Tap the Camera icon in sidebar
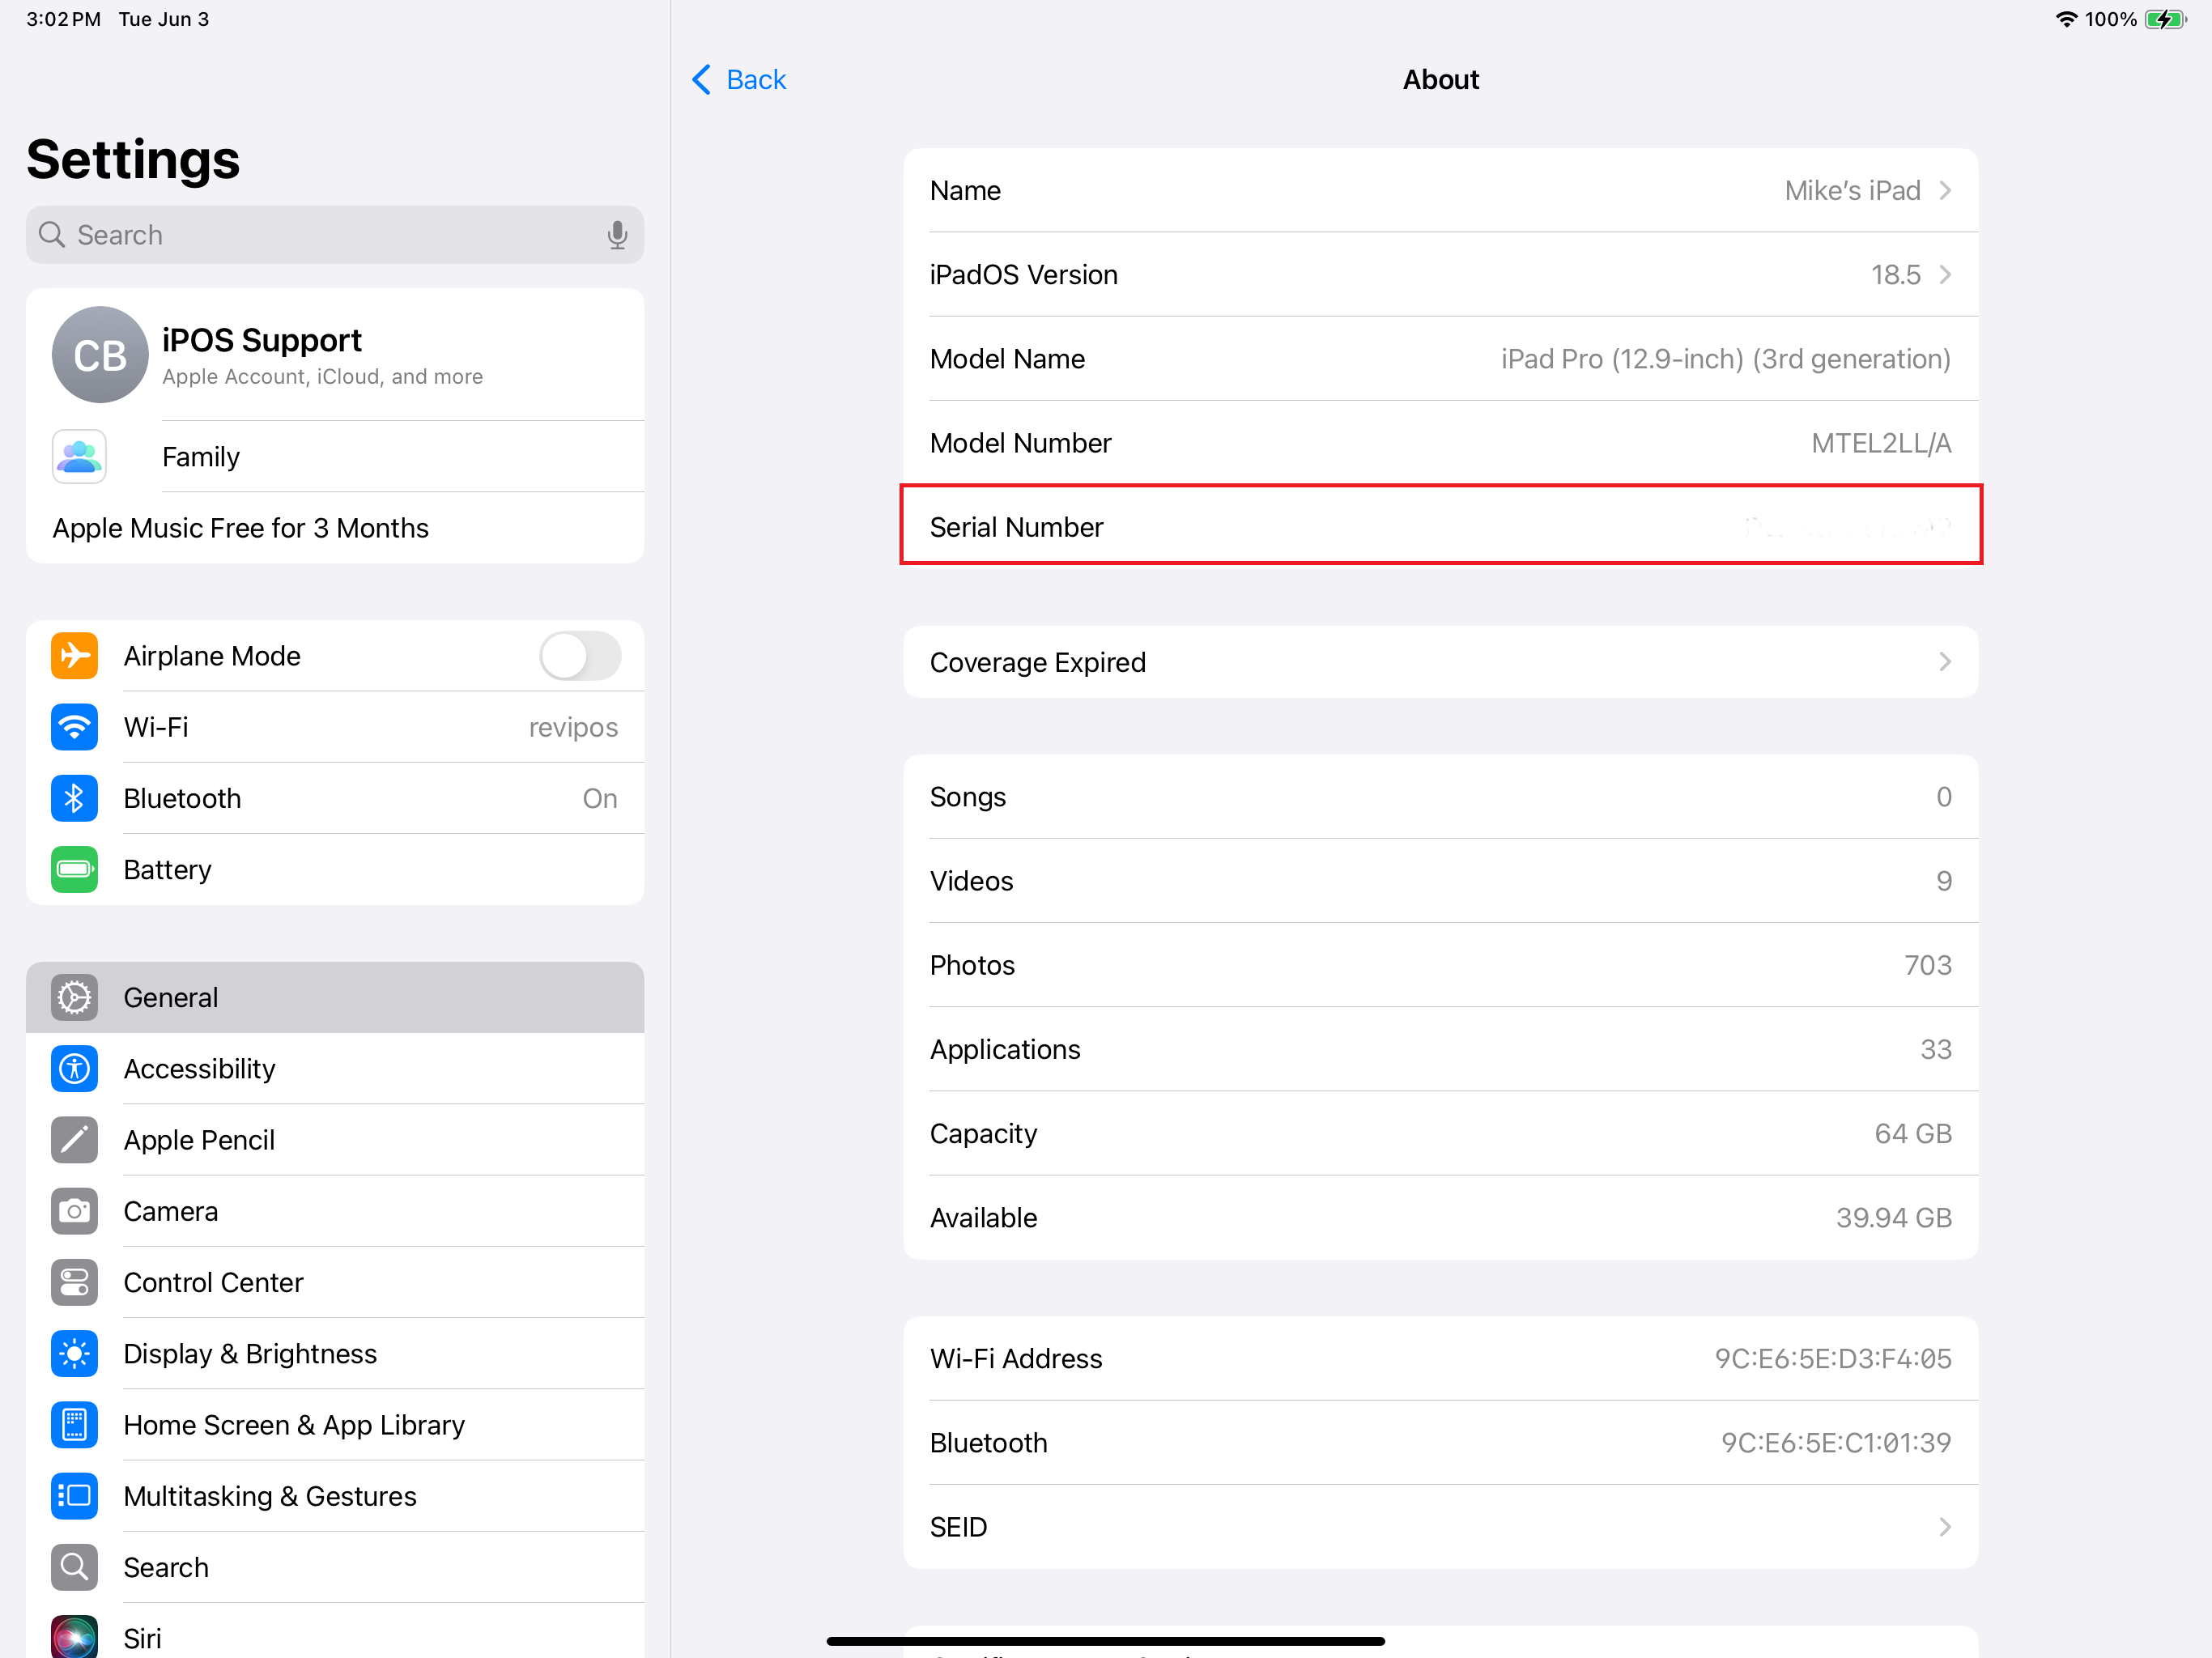The height and width of the screenshot is (1658, 2212). tap(74, 1211)
